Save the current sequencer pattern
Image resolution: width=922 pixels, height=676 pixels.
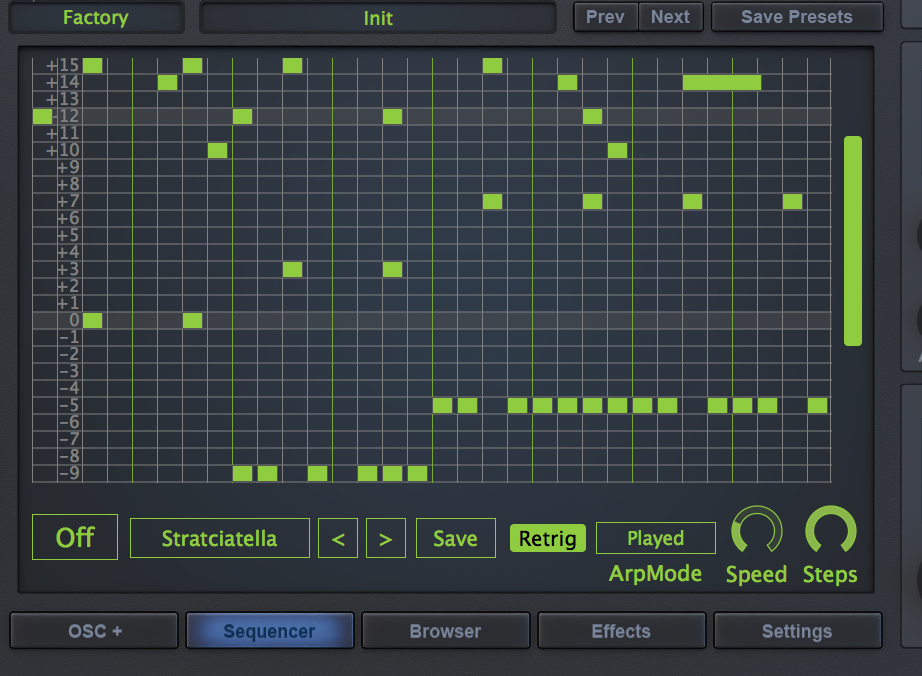click(456, 538)
